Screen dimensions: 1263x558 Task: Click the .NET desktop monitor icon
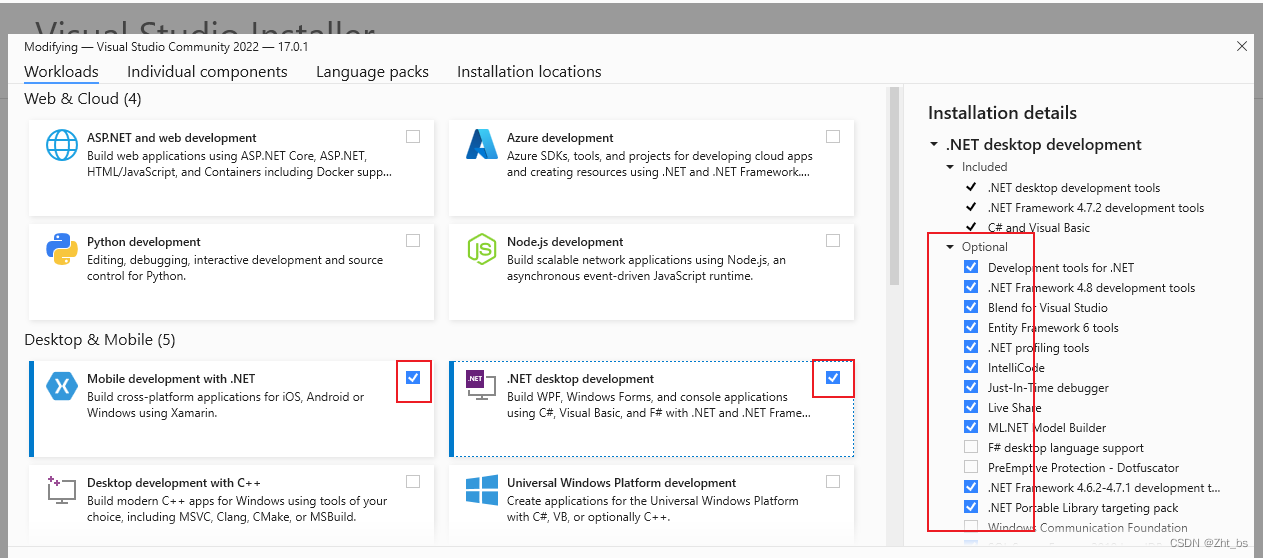(481, 387)
